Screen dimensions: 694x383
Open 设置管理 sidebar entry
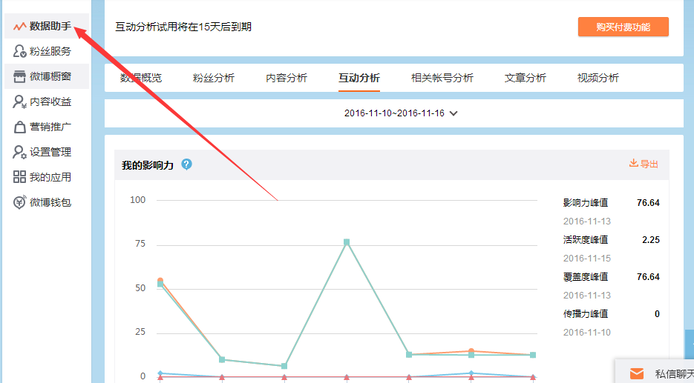pos(47,152)
